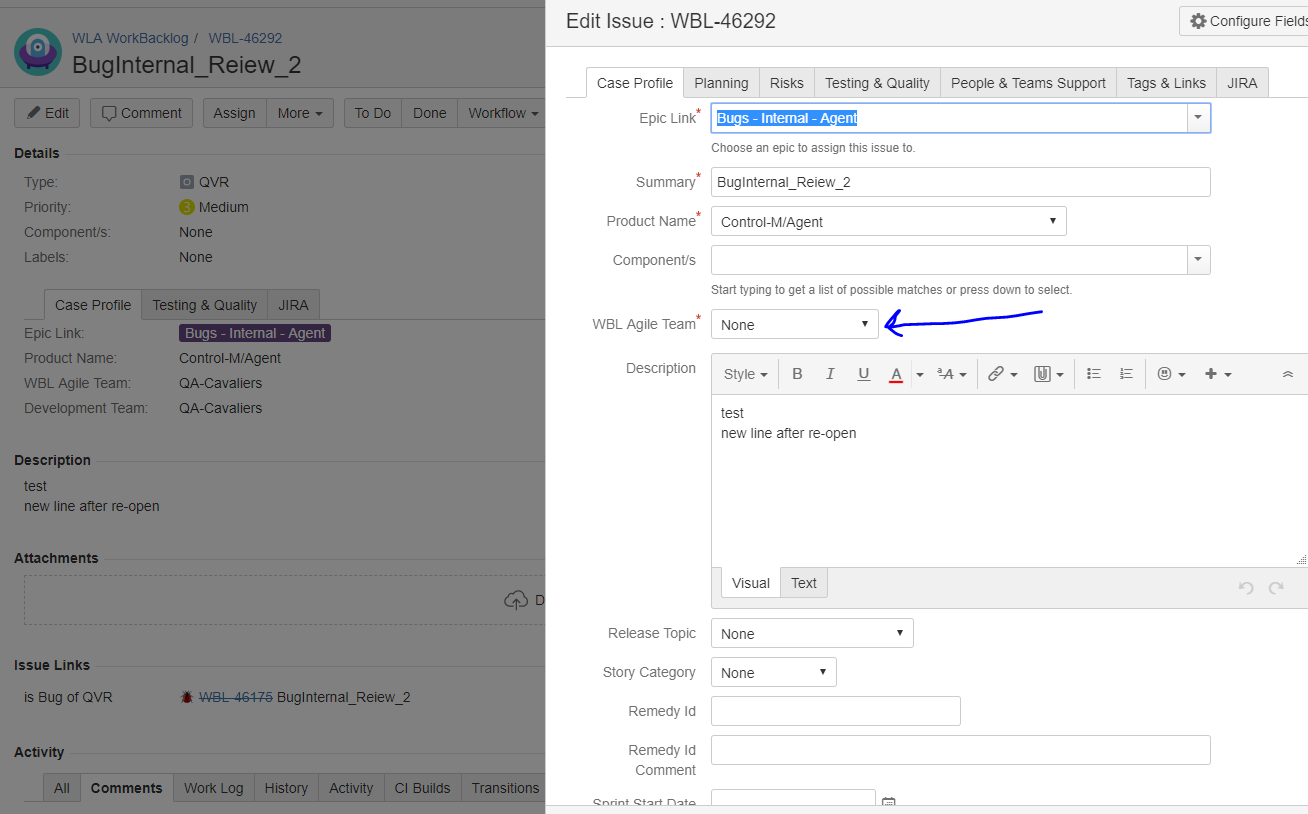Toggle bold formatting in the description editor

coord(797,374)
